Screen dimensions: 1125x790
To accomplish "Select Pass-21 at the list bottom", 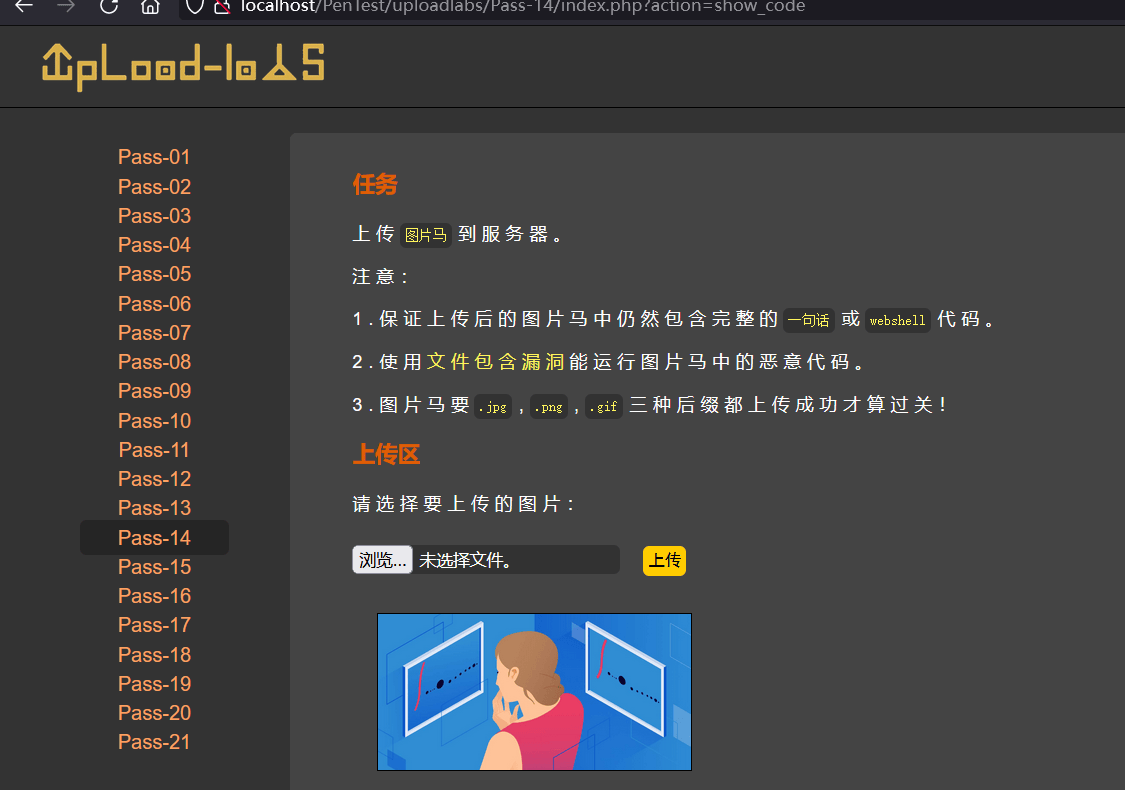I will click(154, 742).
